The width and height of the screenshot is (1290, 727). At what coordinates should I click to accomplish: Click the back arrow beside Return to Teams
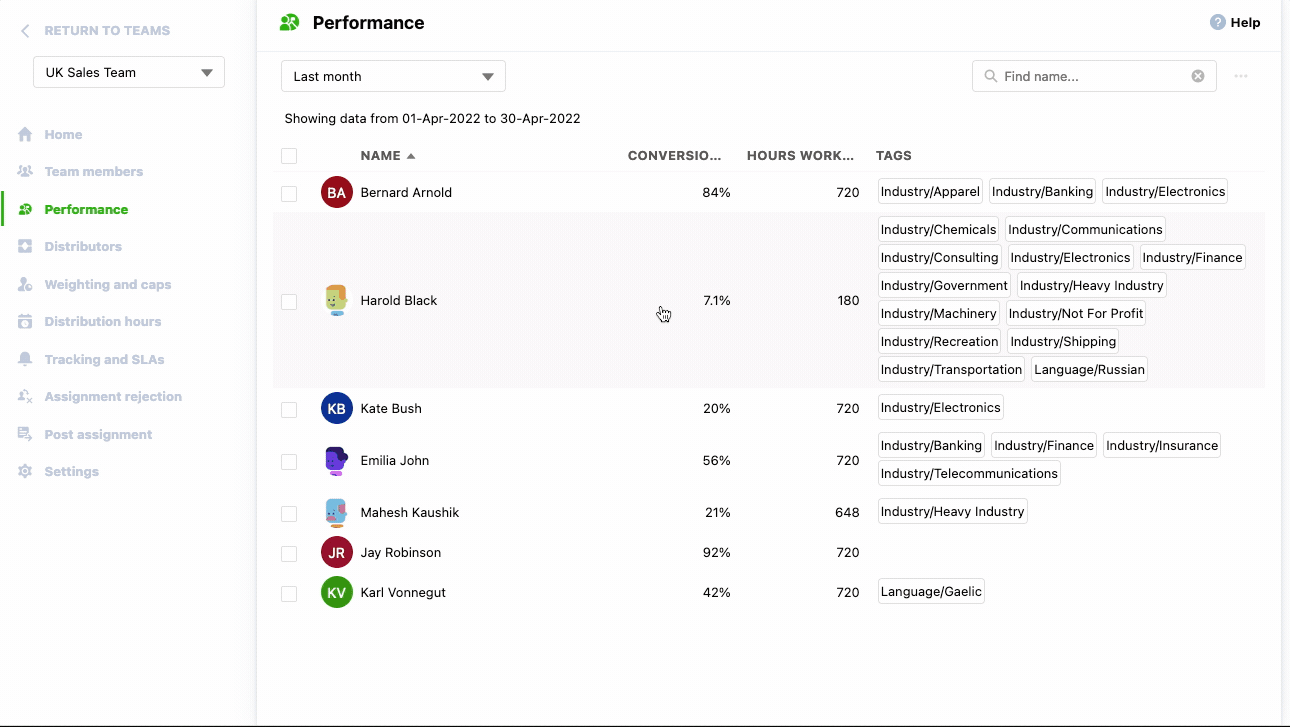tap(25, 31)
